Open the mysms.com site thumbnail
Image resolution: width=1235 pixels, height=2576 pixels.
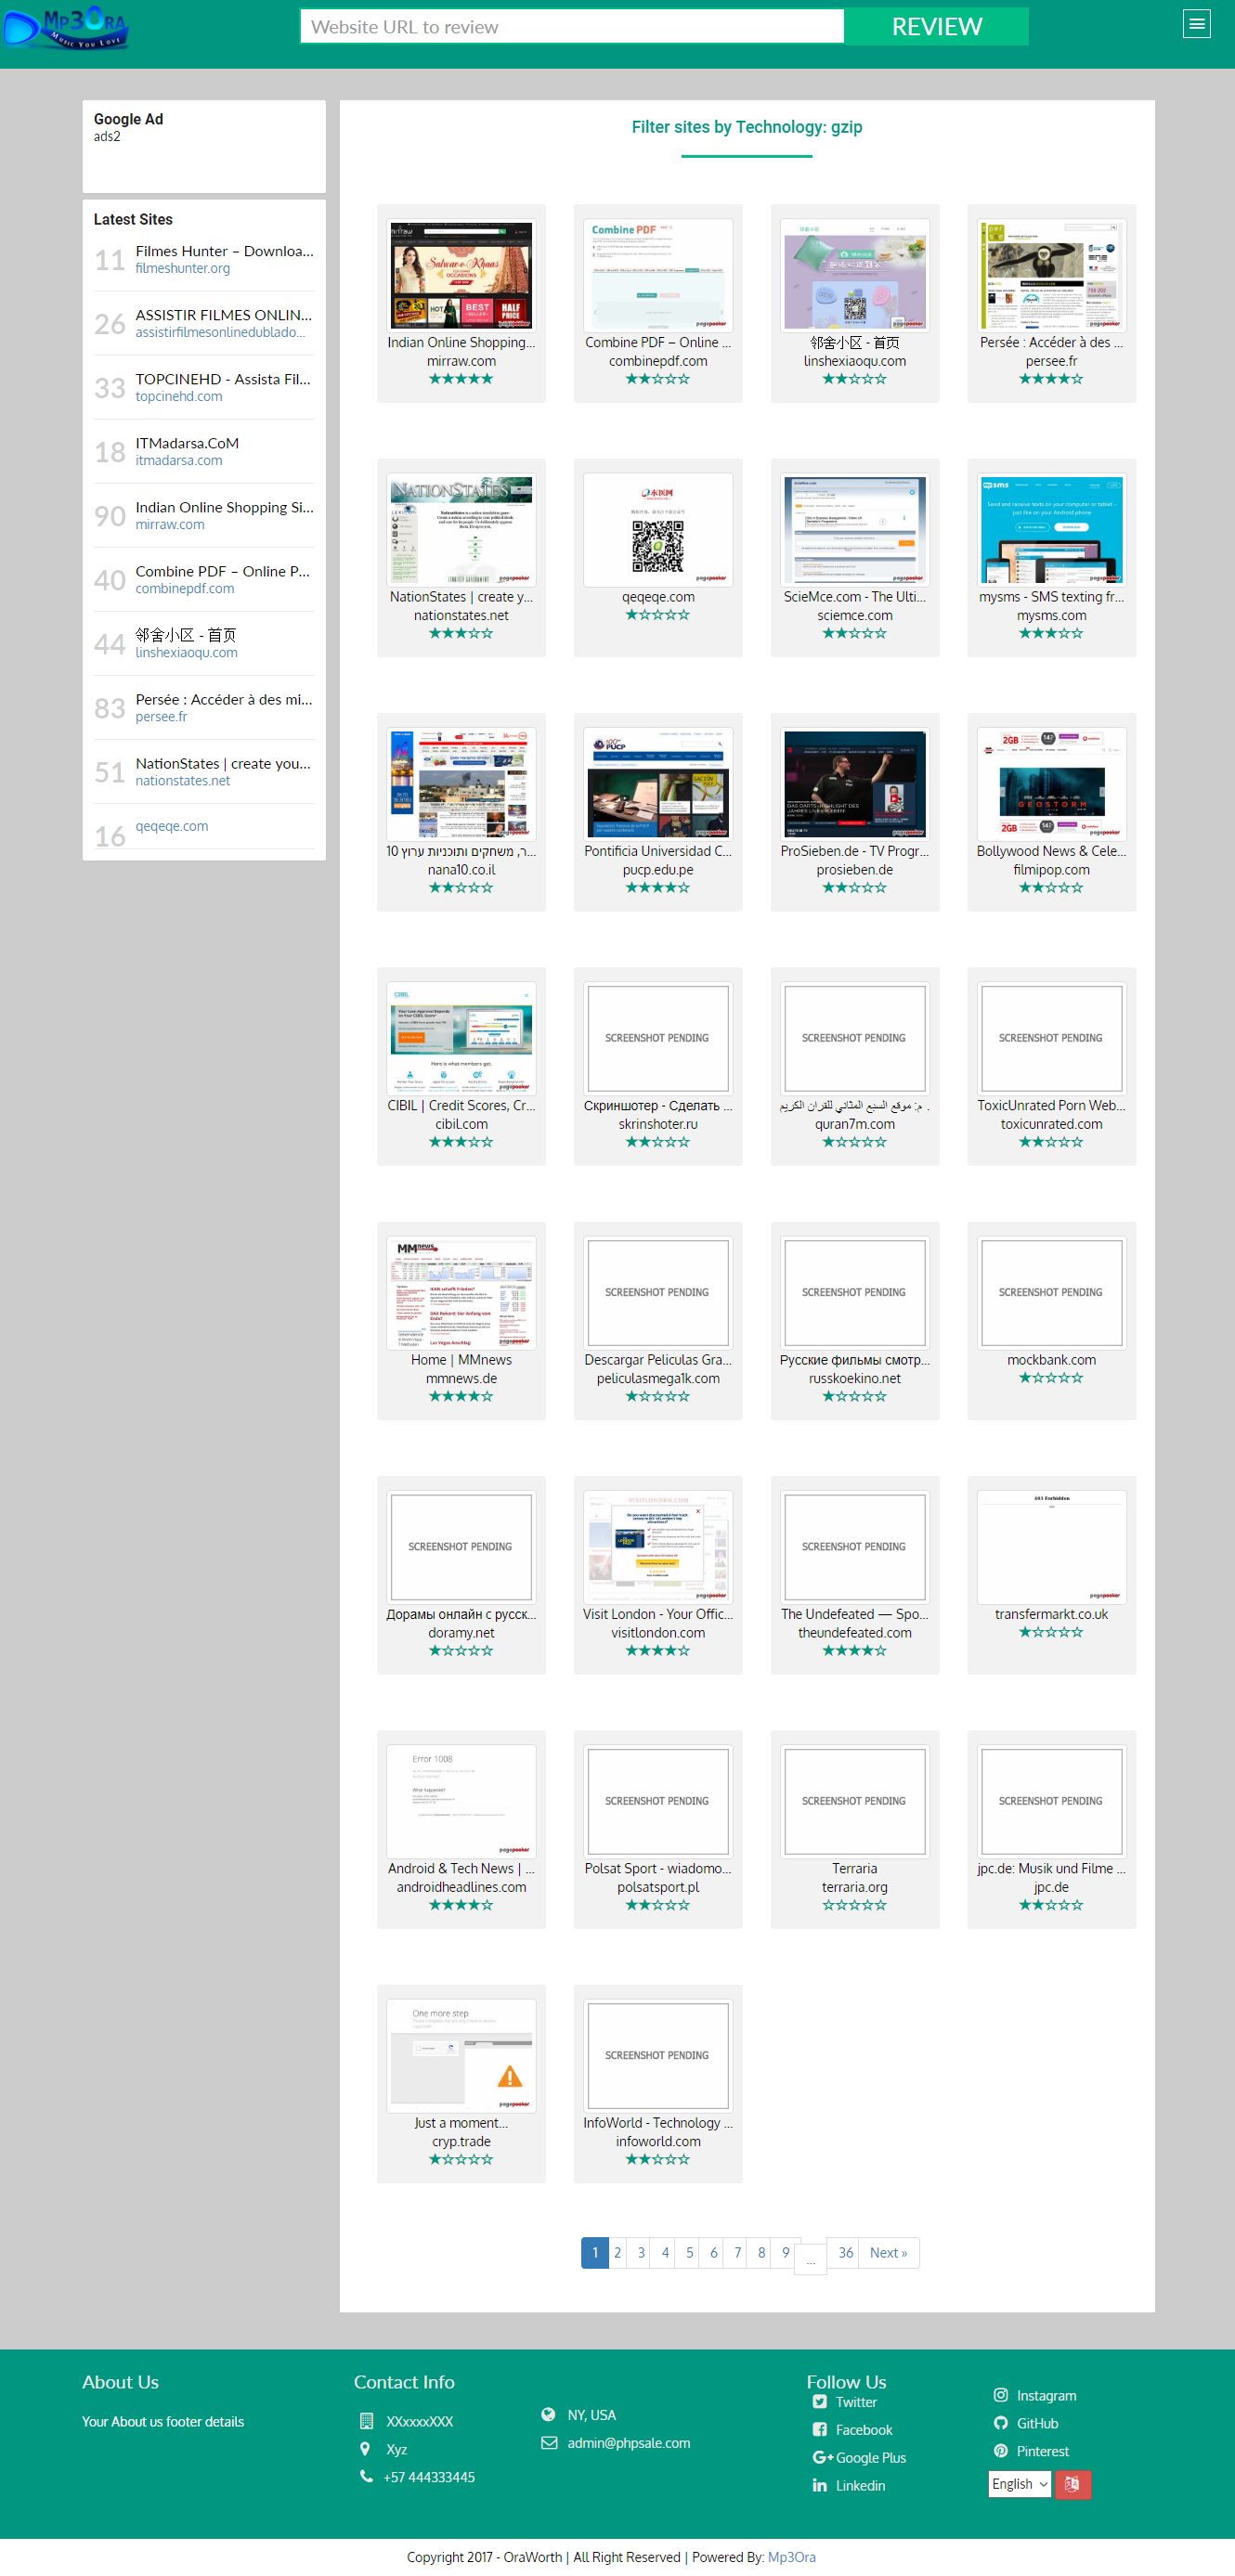1051,530
